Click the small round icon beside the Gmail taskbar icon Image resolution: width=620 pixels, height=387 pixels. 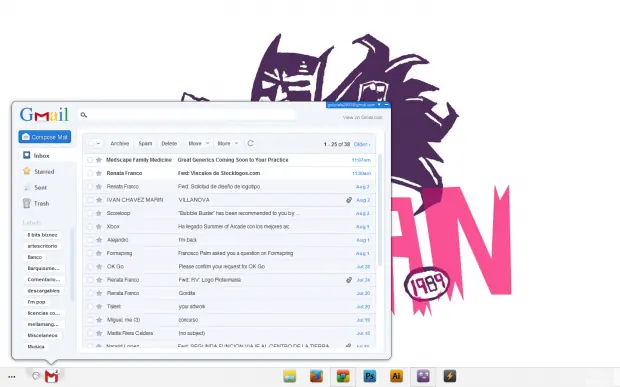[36, 376]
